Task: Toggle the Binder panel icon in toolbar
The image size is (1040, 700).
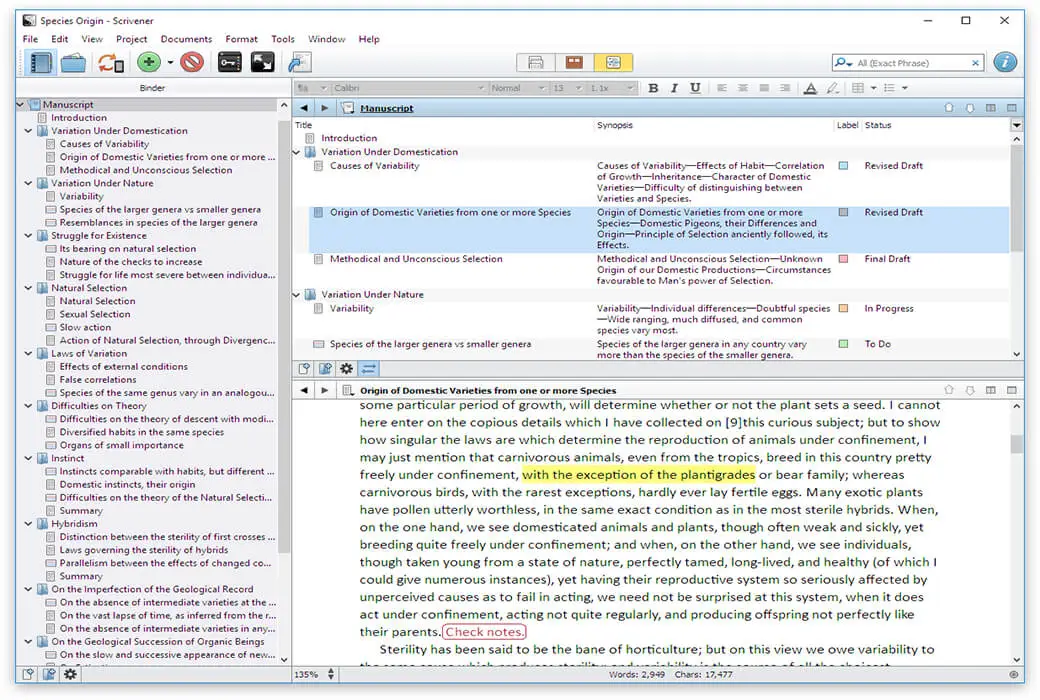Action: pos(40,63)
